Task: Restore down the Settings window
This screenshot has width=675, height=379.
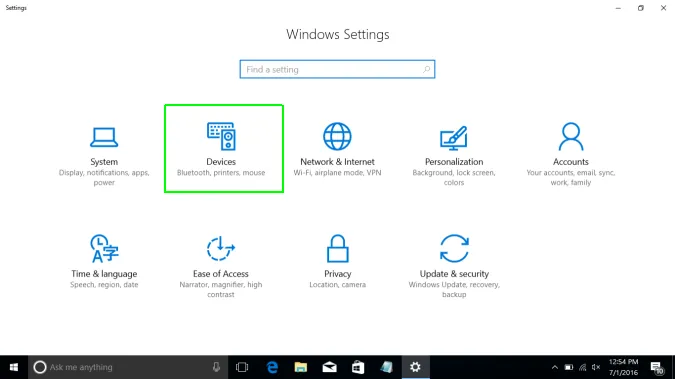Action: [641, 8]
